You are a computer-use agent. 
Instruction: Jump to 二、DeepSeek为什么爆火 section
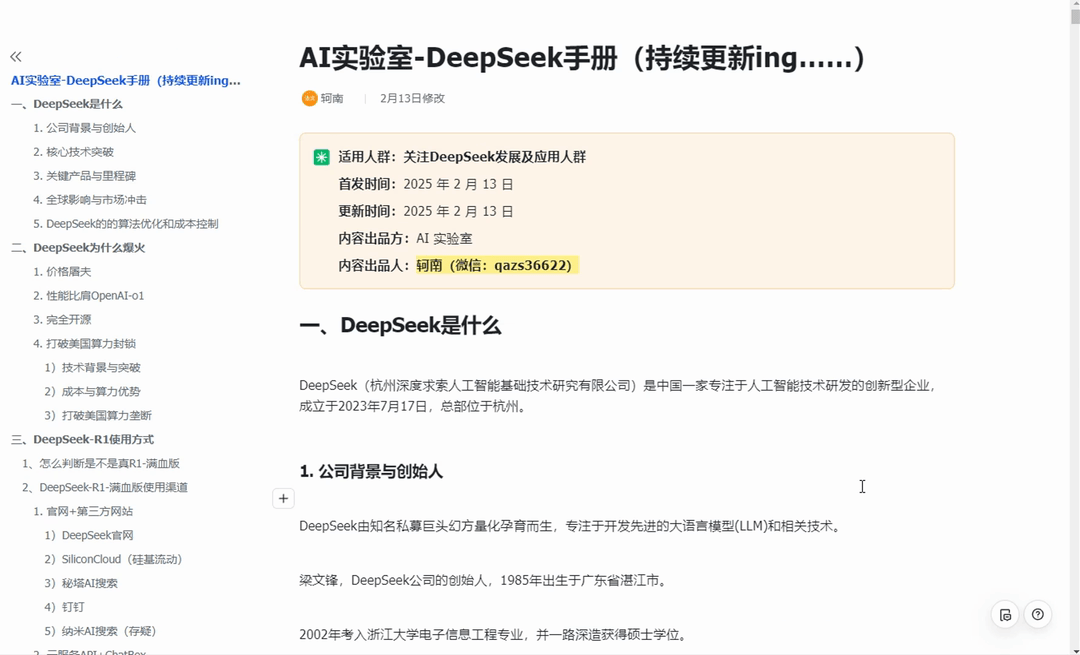tap(78, 248)
